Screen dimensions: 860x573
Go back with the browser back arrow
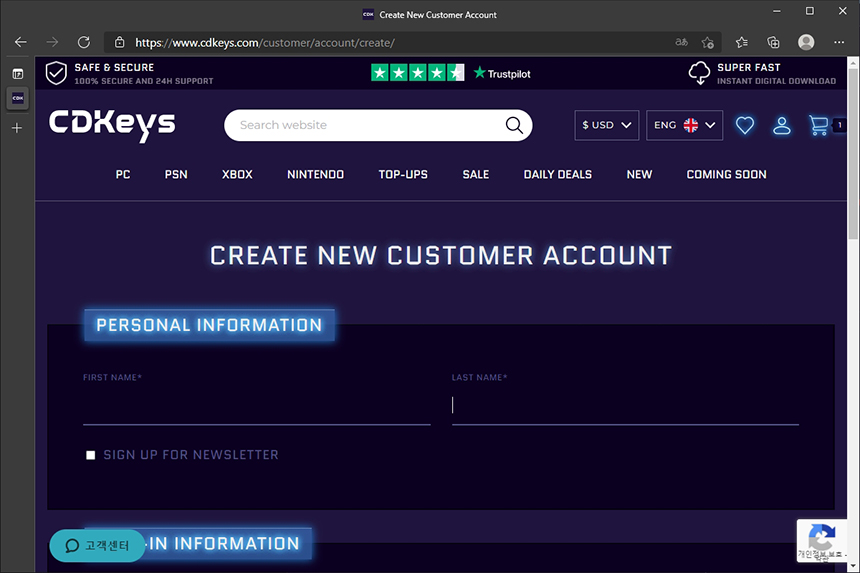[x=21, y=42]
